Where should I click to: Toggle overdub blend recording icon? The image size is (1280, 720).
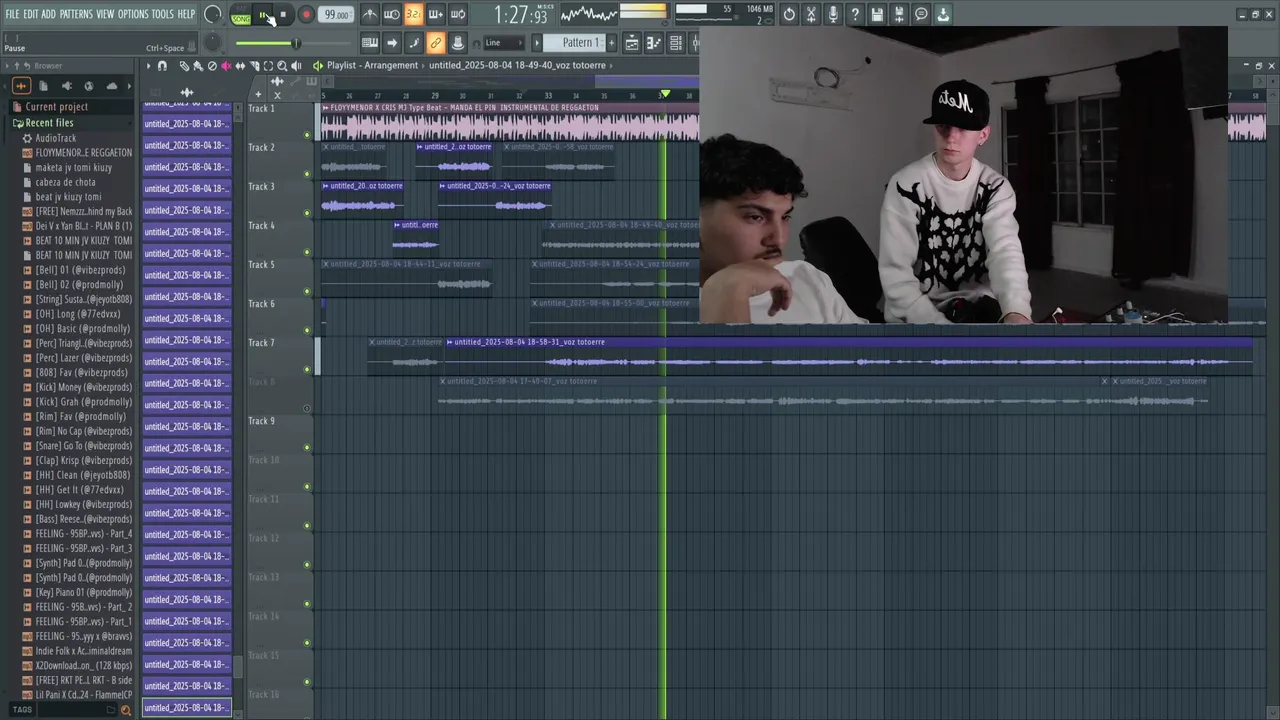435,14
